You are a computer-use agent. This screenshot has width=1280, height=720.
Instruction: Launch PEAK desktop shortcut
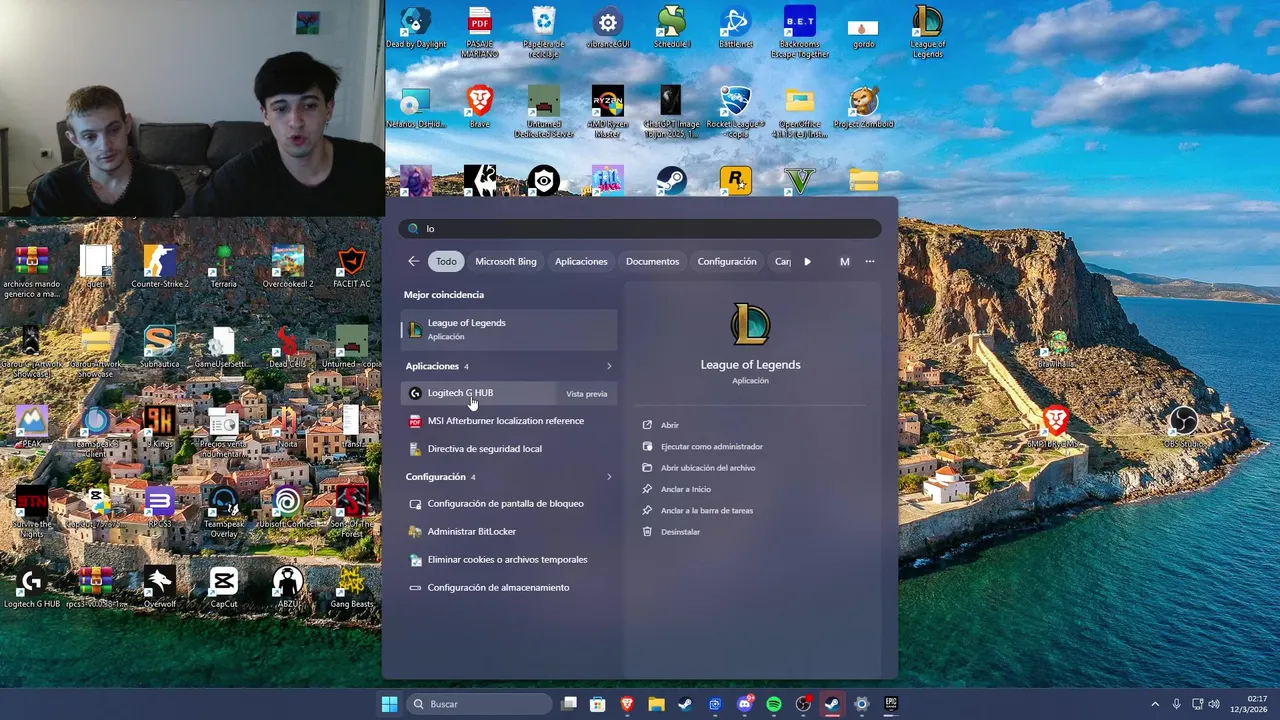[x=32, y=428]
